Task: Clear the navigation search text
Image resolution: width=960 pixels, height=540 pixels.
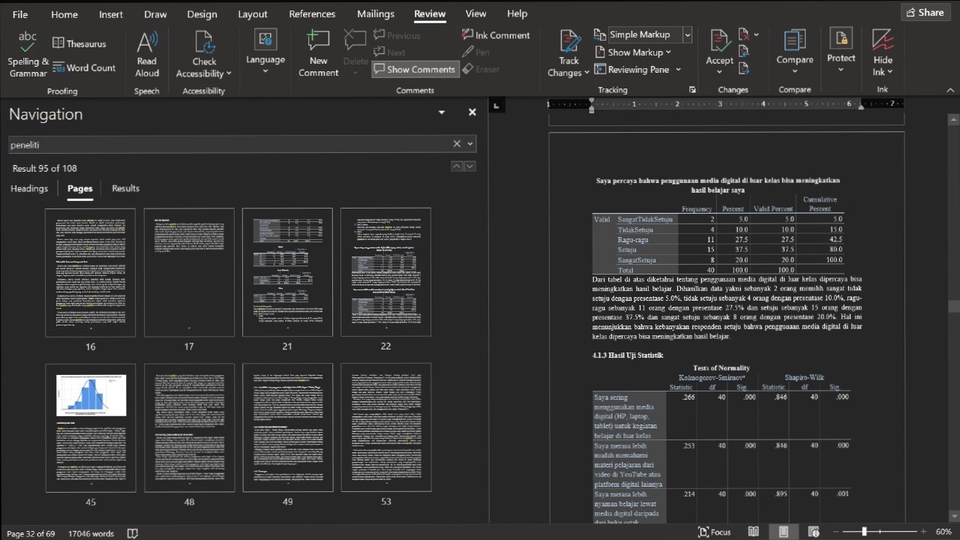Action: pos(457,144)
